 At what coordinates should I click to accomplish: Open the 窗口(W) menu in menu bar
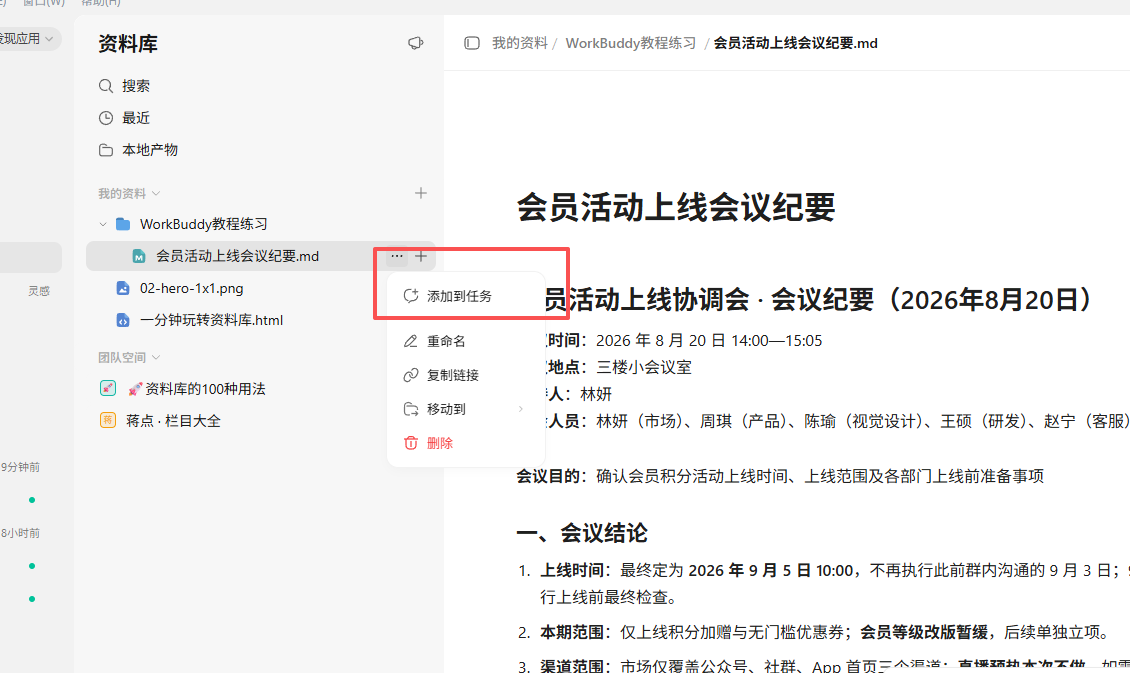[43, 3]
